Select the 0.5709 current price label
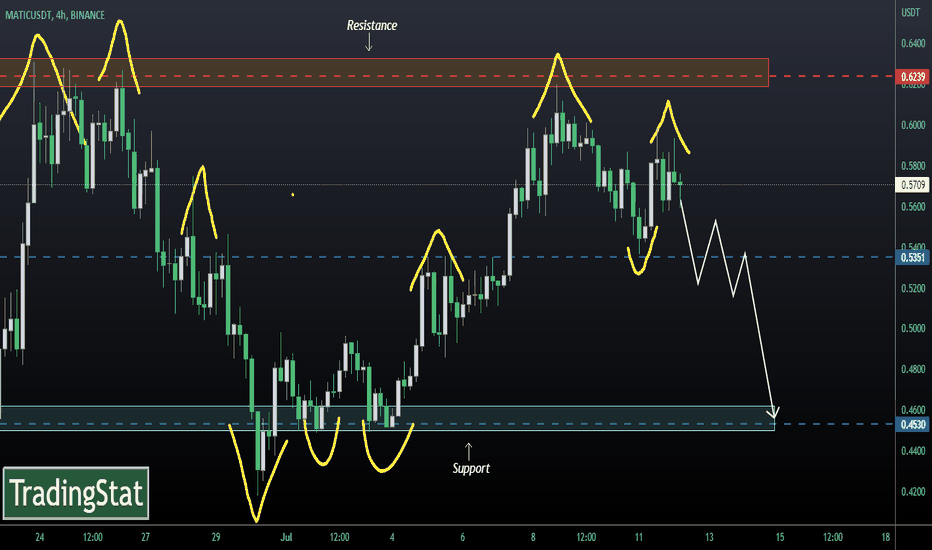This screenshot has height=550, width=932. [913, 185]
